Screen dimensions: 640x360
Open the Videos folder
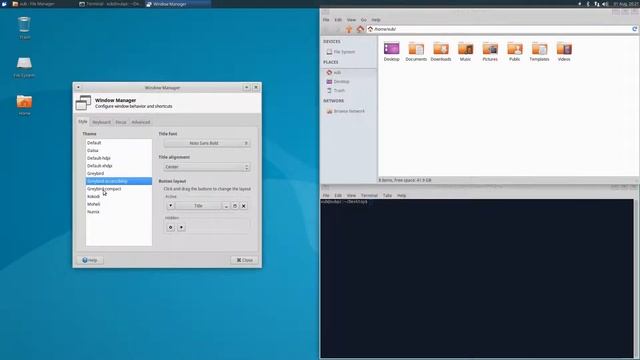pyautogui.click(x=564, y=51)
